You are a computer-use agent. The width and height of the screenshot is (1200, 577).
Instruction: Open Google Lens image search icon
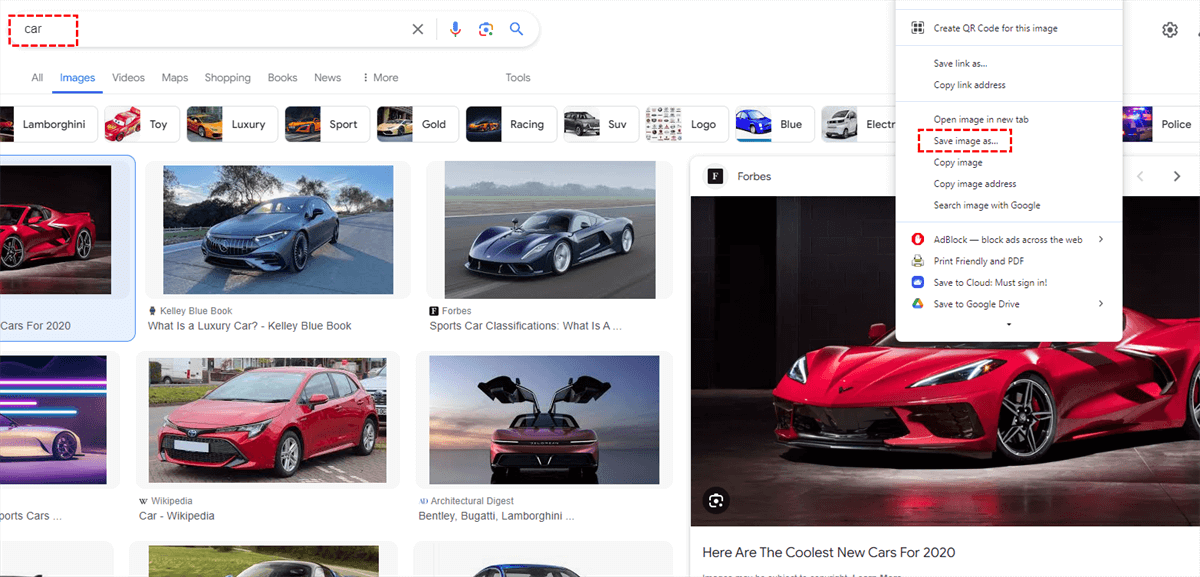[486, 29]
